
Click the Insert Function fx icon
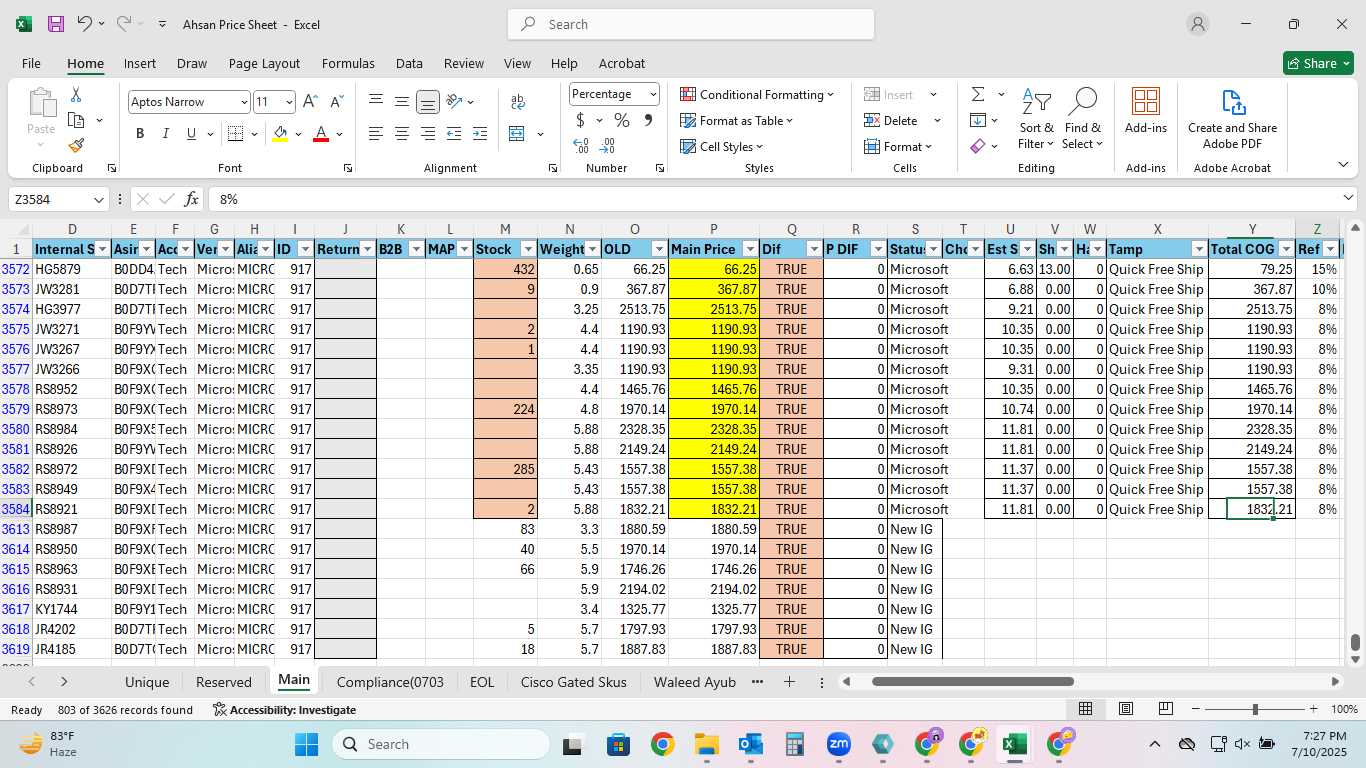tap(192, 199)
